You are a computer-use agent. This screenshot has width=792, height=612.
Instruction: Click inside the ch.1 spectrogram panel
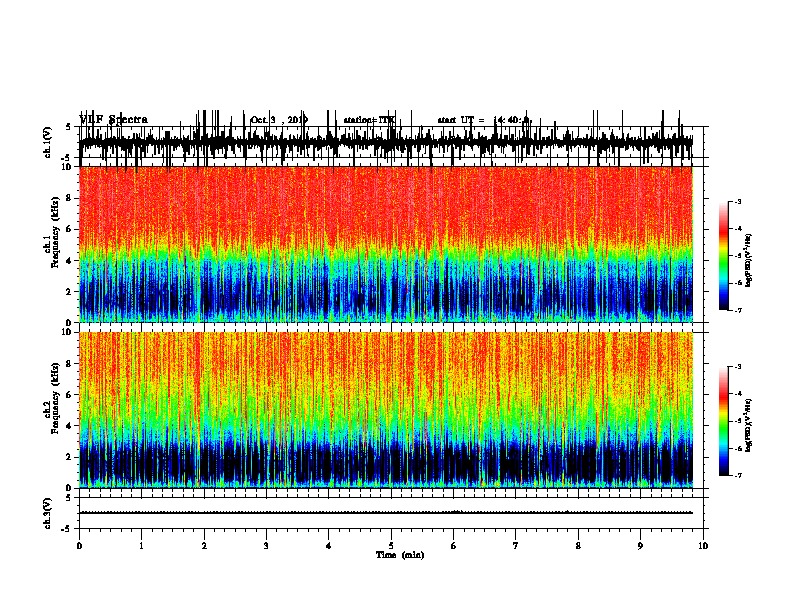point(385,244)
